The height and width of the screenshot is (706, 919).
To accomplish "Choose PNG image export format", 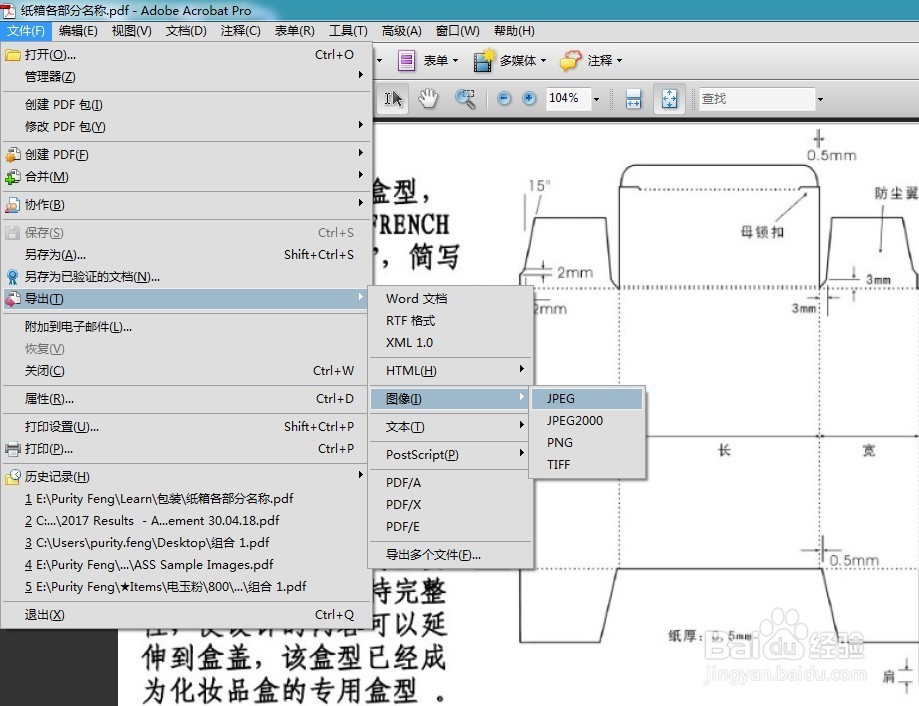I will [587, 443].
